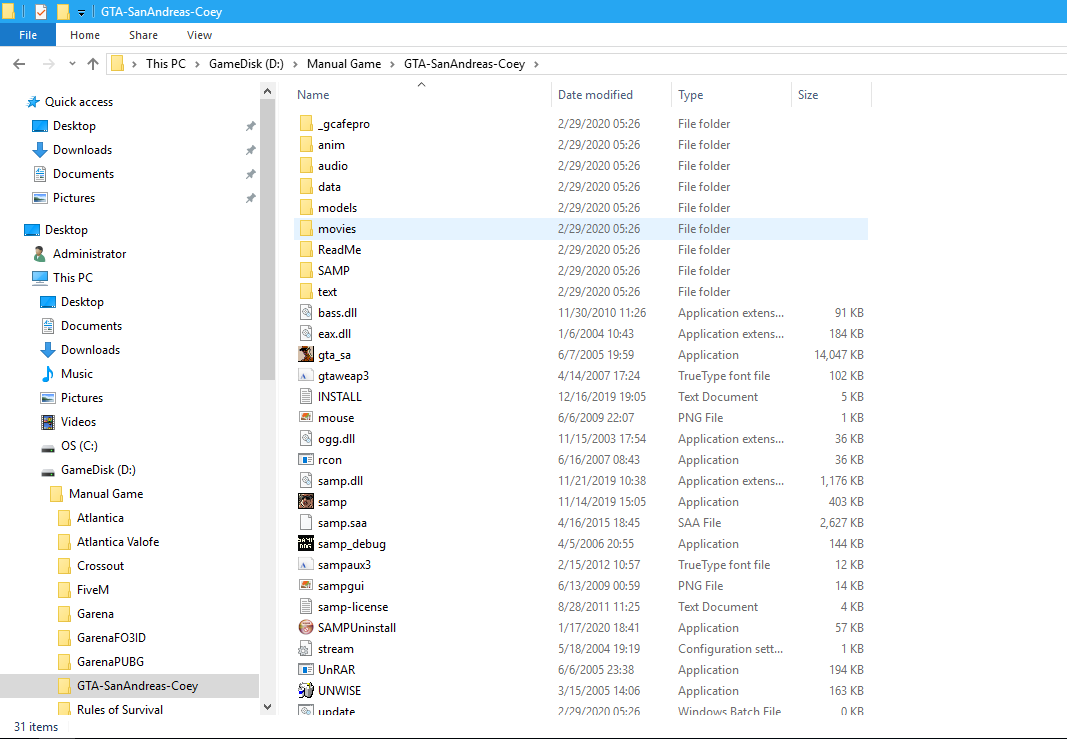Select the sampaux3 font file icon

pos(306,565)
